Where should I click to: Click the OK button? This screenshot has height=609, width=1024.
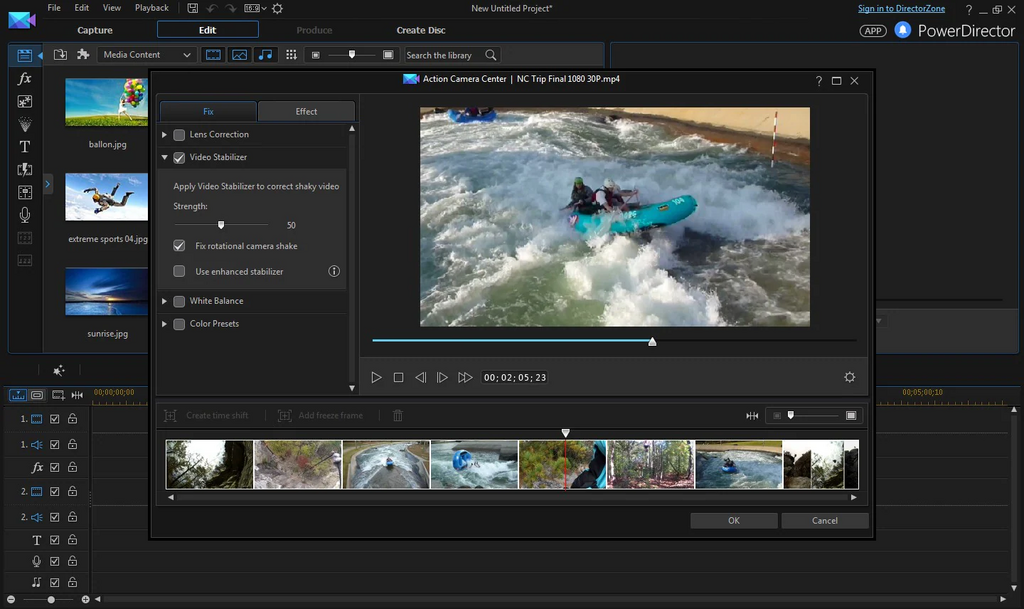(733, 520)
